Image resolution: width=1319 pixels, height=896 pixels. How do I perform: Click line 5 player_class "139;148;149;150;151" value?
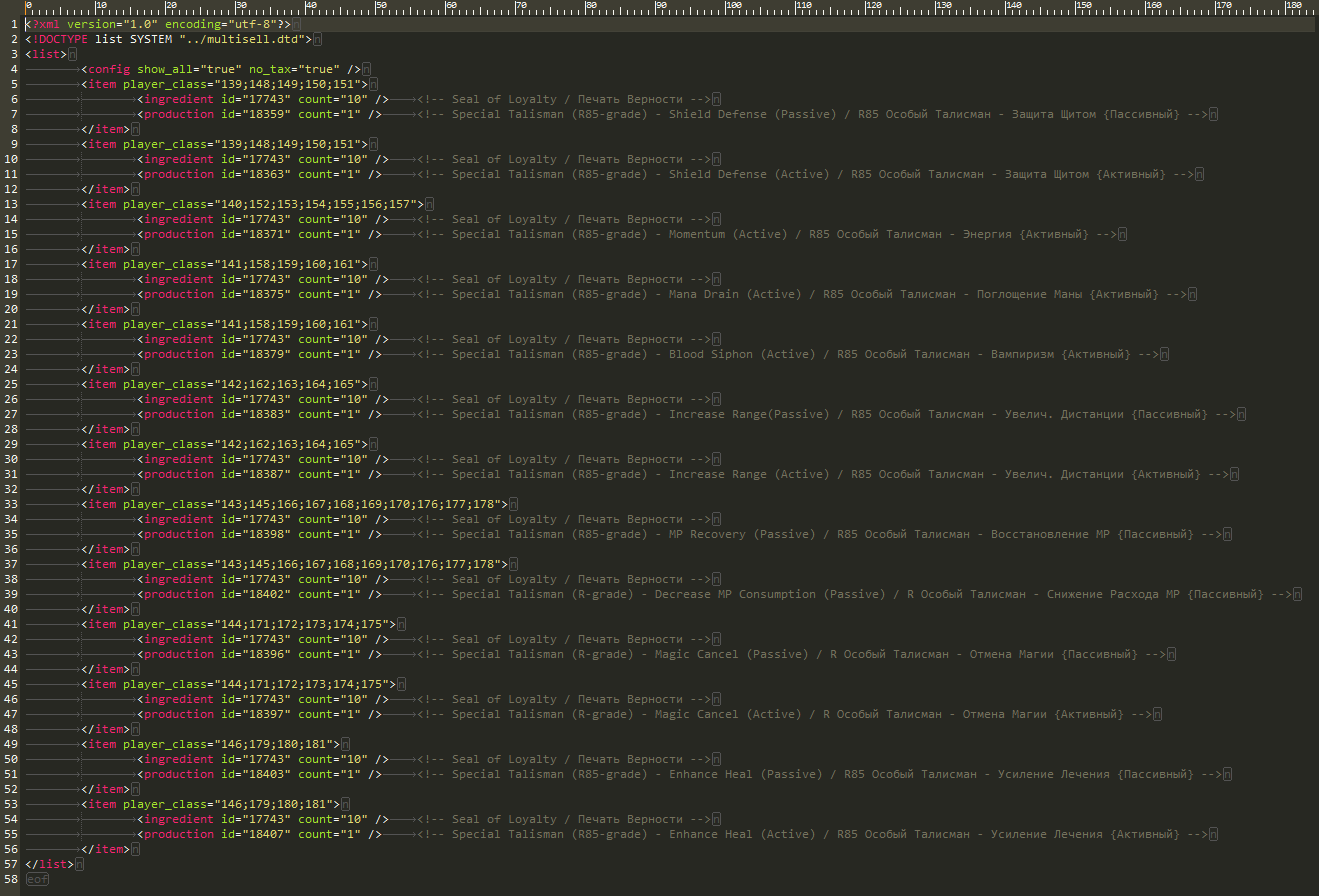pyautogui.click(x=287, y=84)
